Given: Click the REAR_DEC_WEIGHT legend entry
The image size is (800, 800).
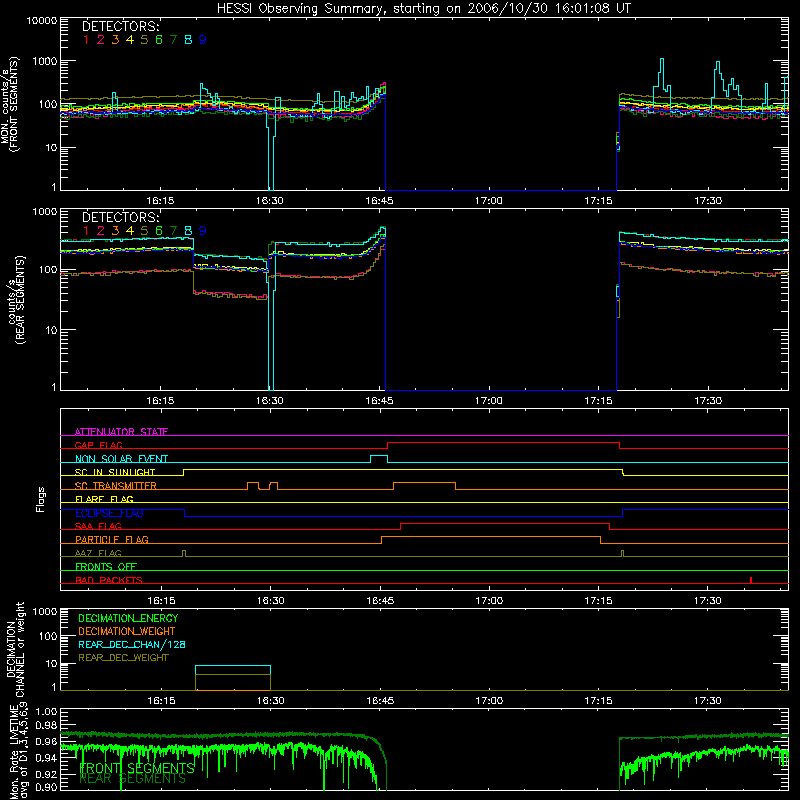Looking at the screenshot, I should pos(123,658).
